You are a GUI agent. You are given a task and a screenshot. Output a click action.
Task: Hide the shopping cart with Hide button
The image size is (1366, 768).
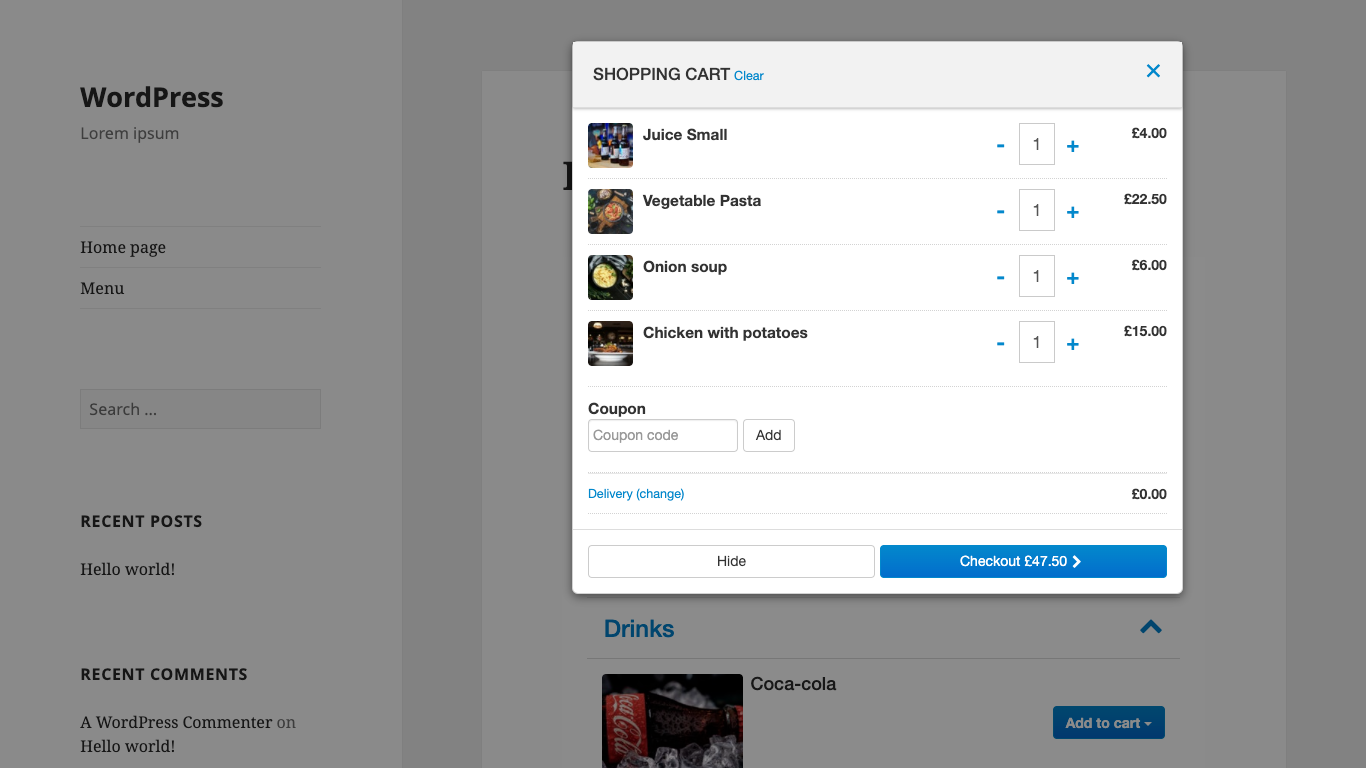(731, 561)
